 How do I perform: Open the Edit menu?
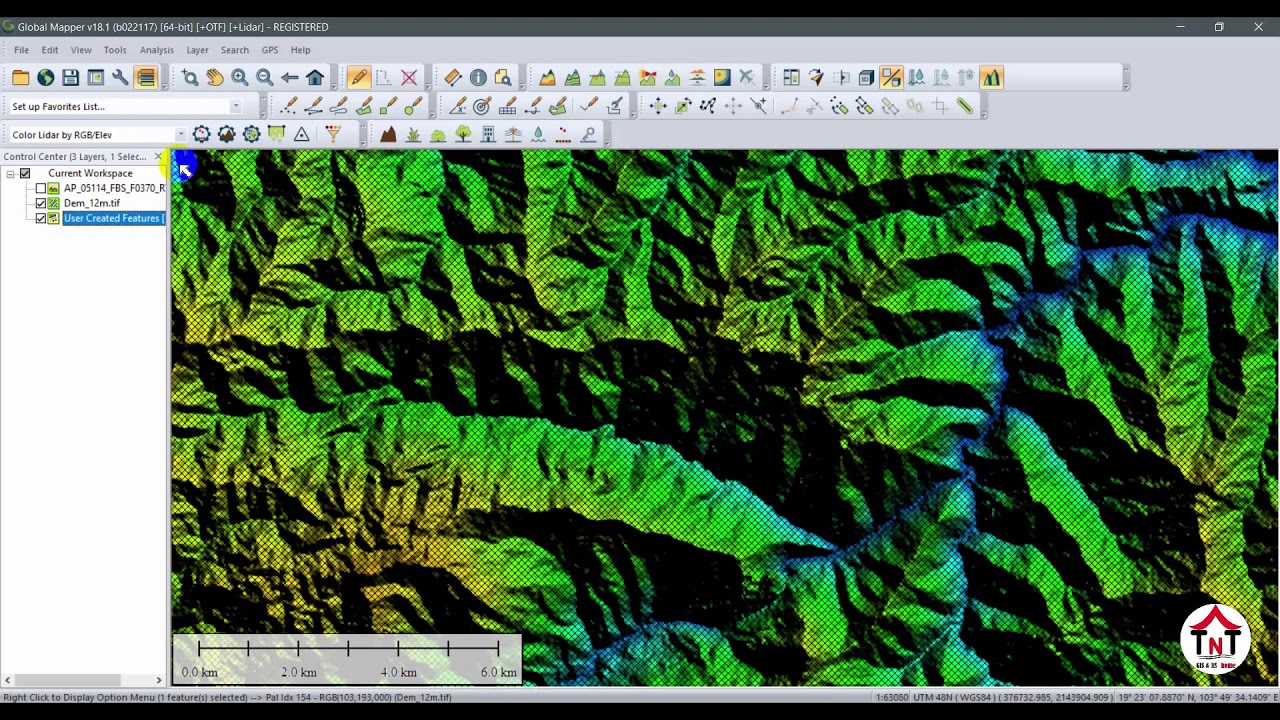49,50
